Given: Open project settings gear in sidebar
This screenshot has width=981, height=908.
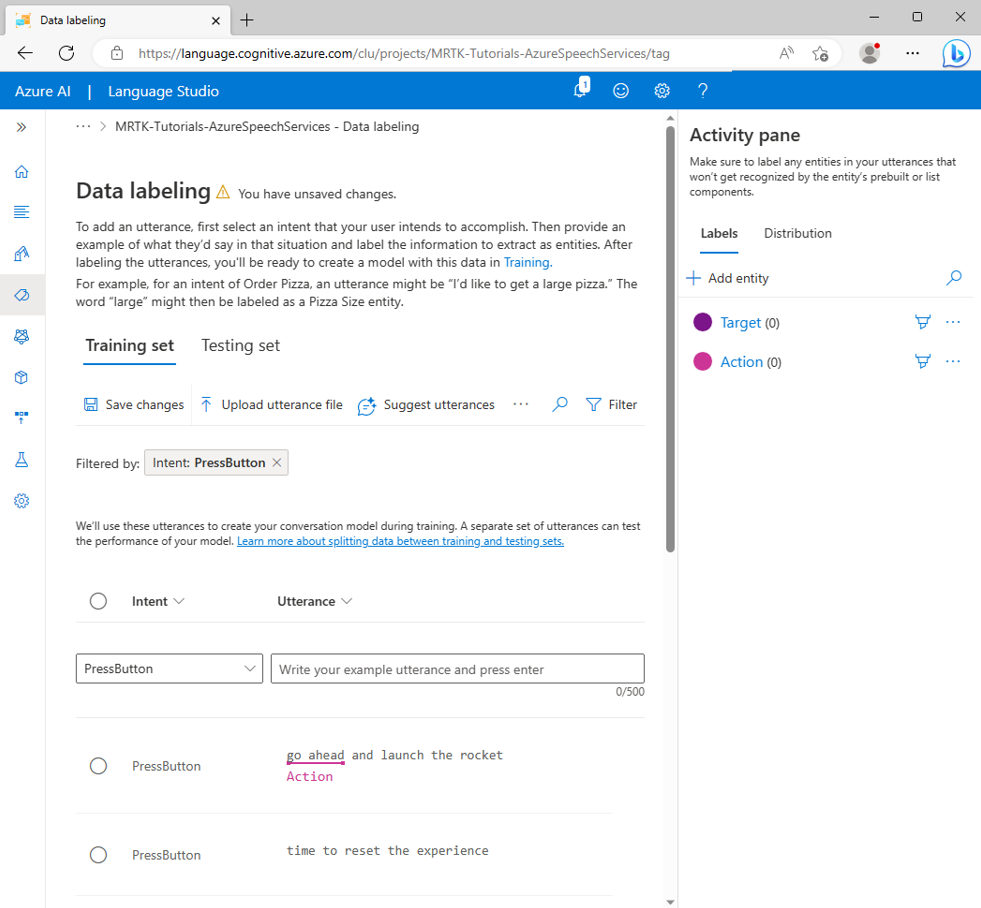Looking at the screenshot, I should point(21,501).
